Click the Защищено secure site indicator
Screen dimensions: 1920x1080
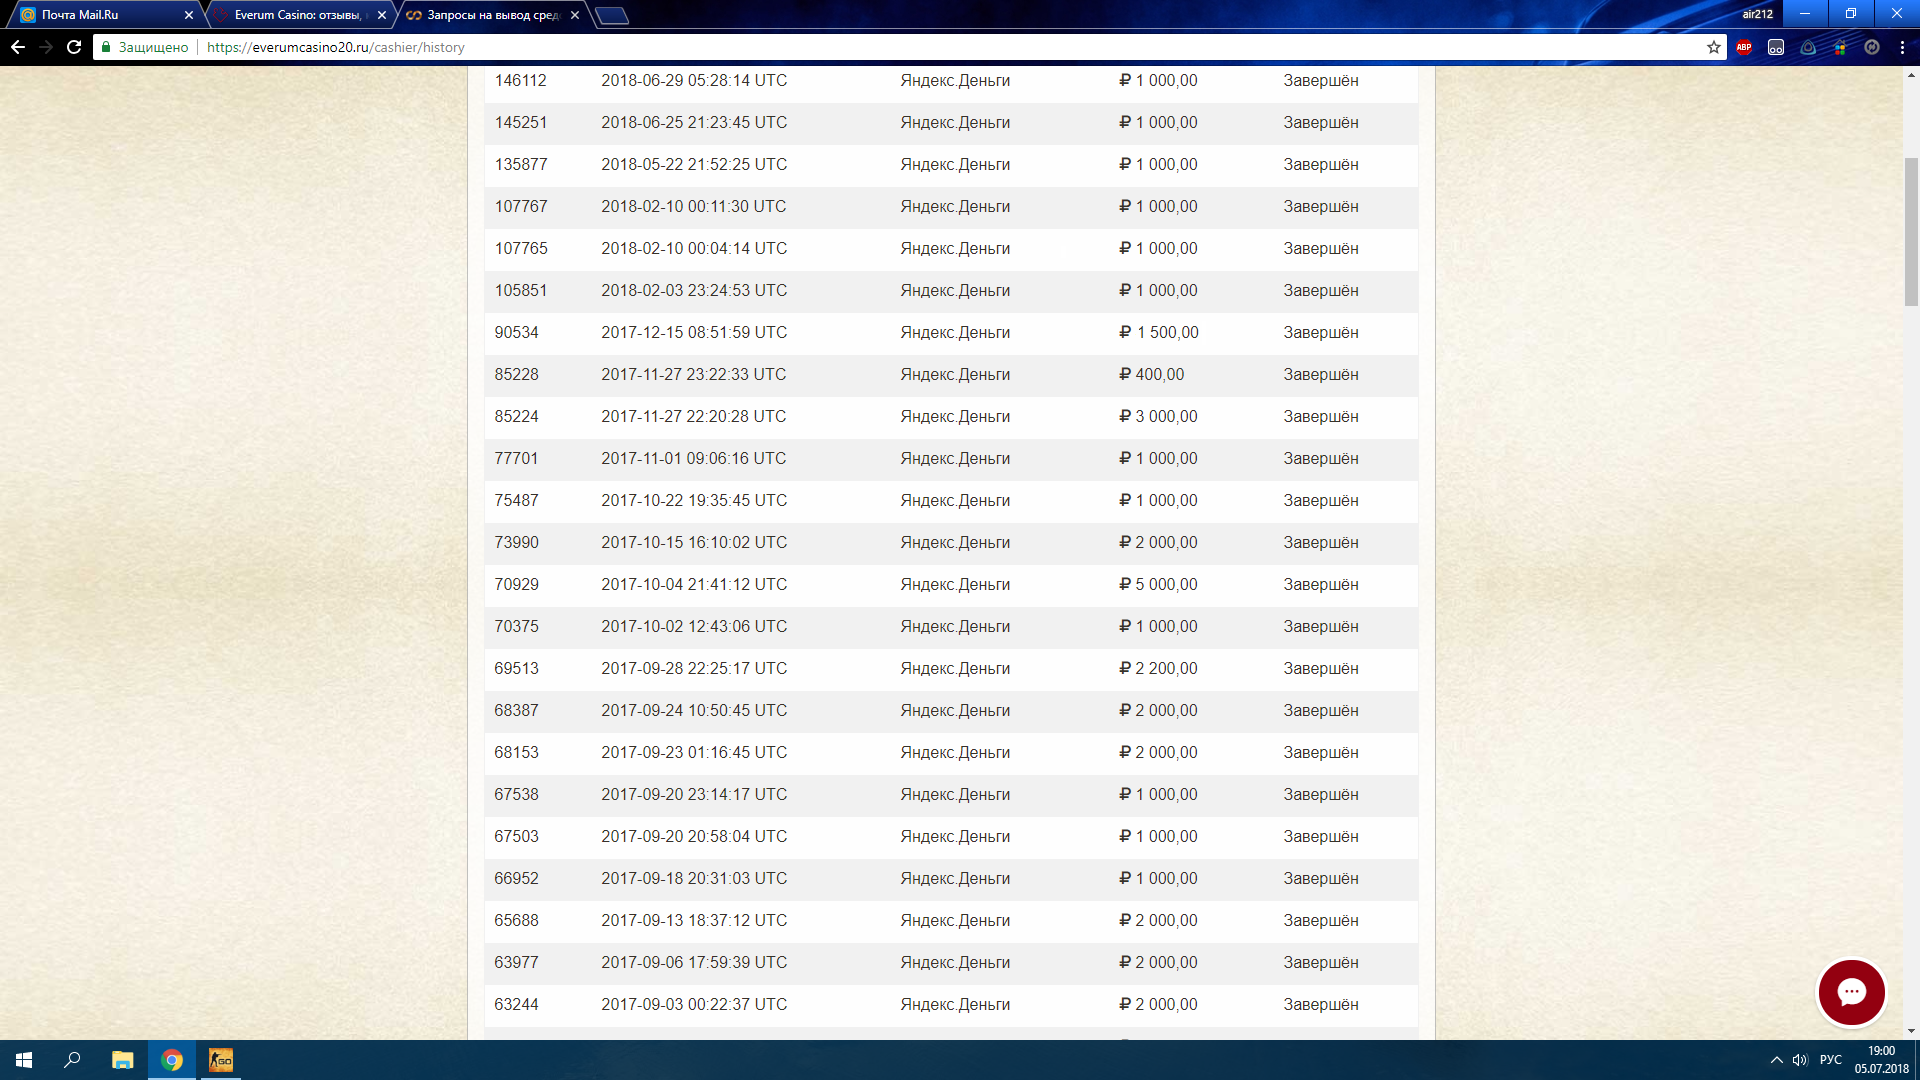[x=145, y=47]
